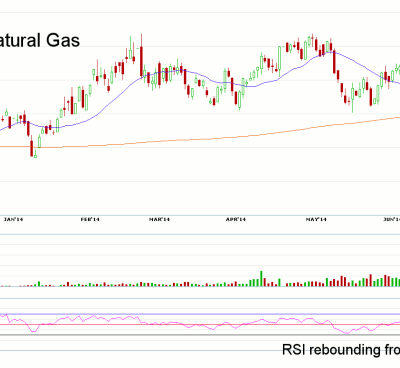Click the JAN'14 date label
This screenshot has height=368, width=400.
pos(13,219)
